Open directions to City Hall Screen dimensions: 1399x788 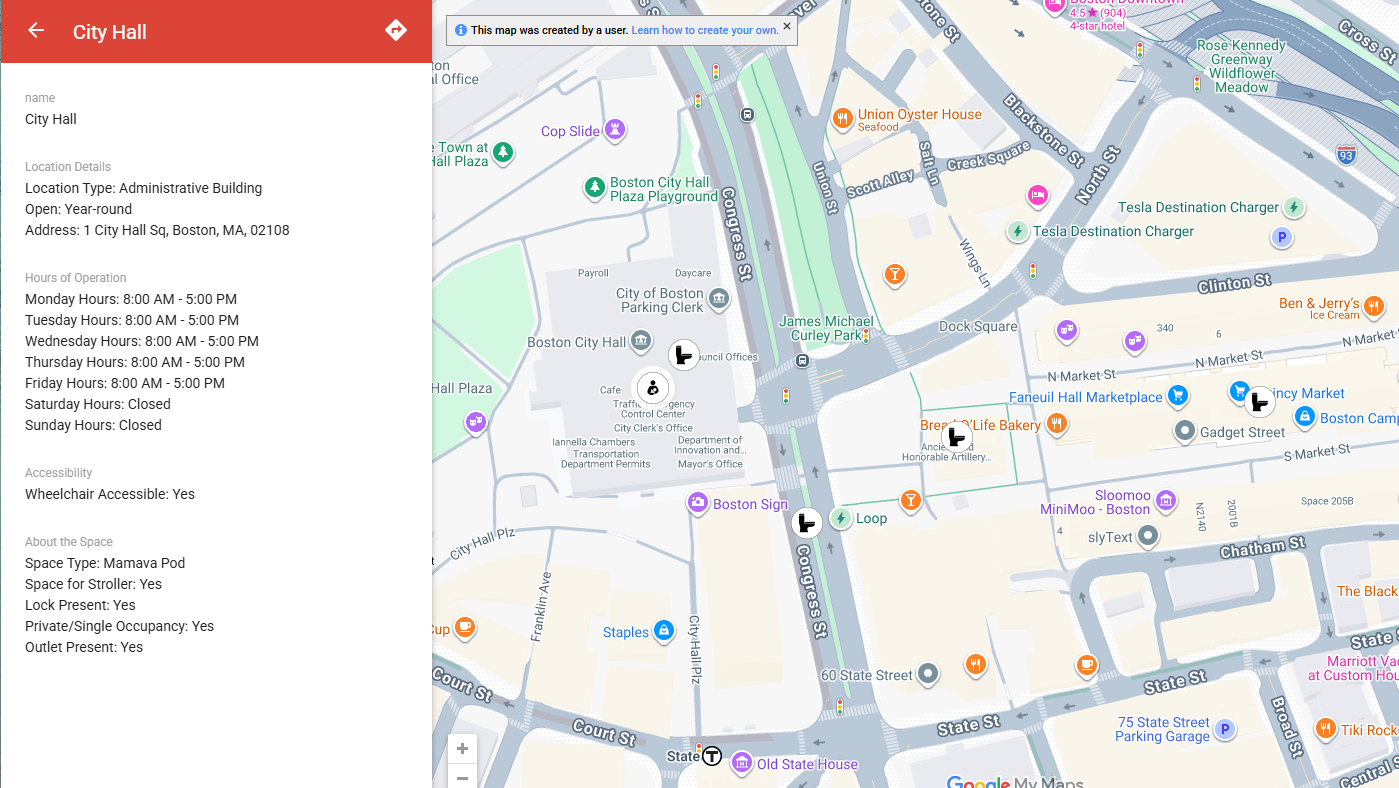click(396, 30)
